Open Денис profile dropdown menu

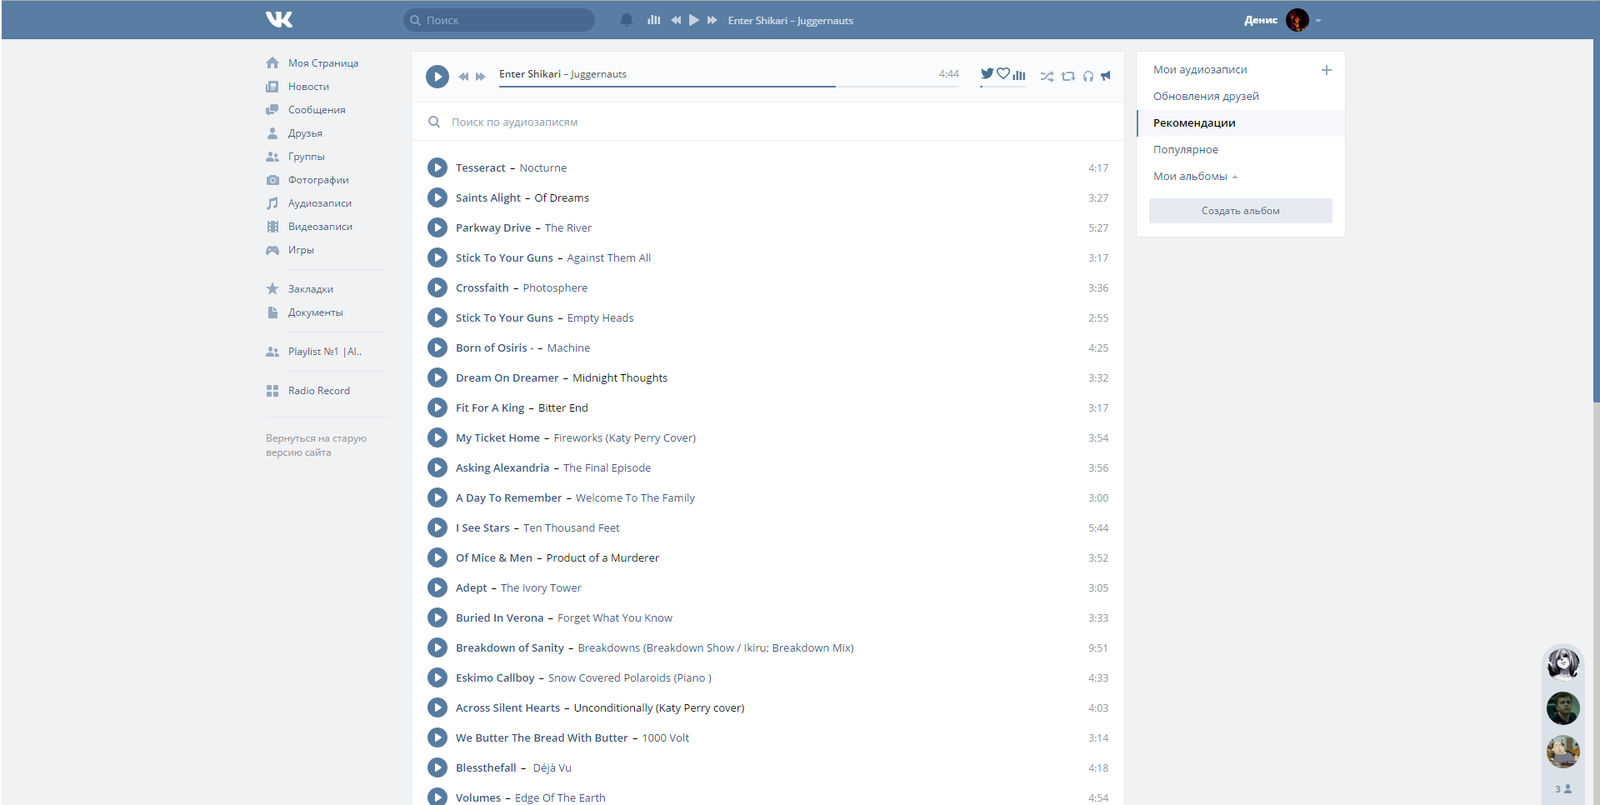1318,20
